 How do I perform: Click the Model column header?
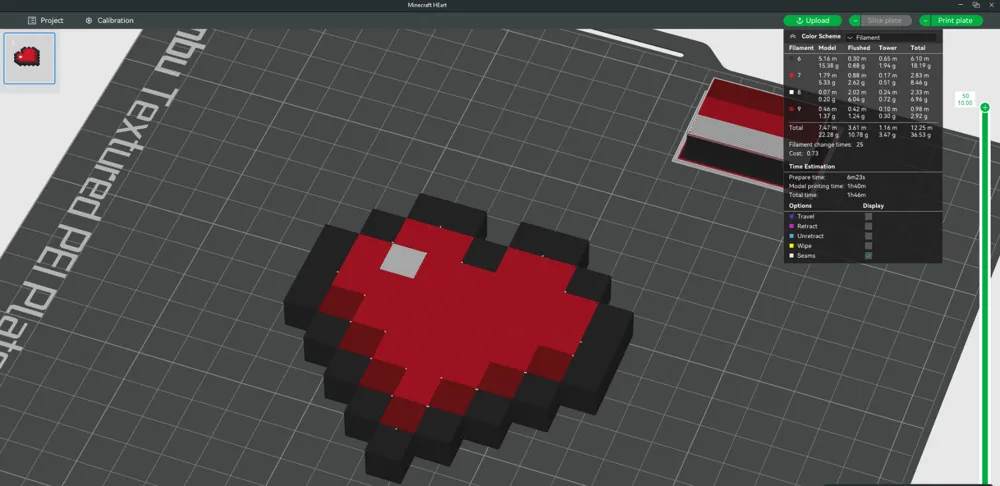(x=827, y=48)
